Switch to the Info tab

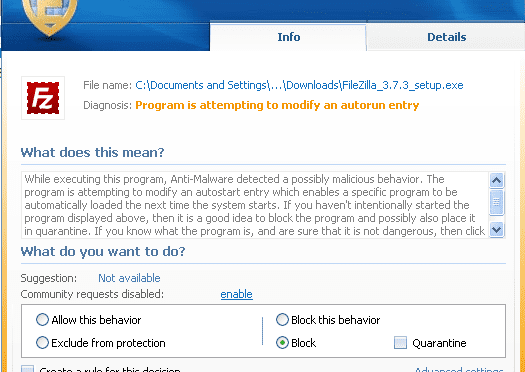click(x=288, y=37)
